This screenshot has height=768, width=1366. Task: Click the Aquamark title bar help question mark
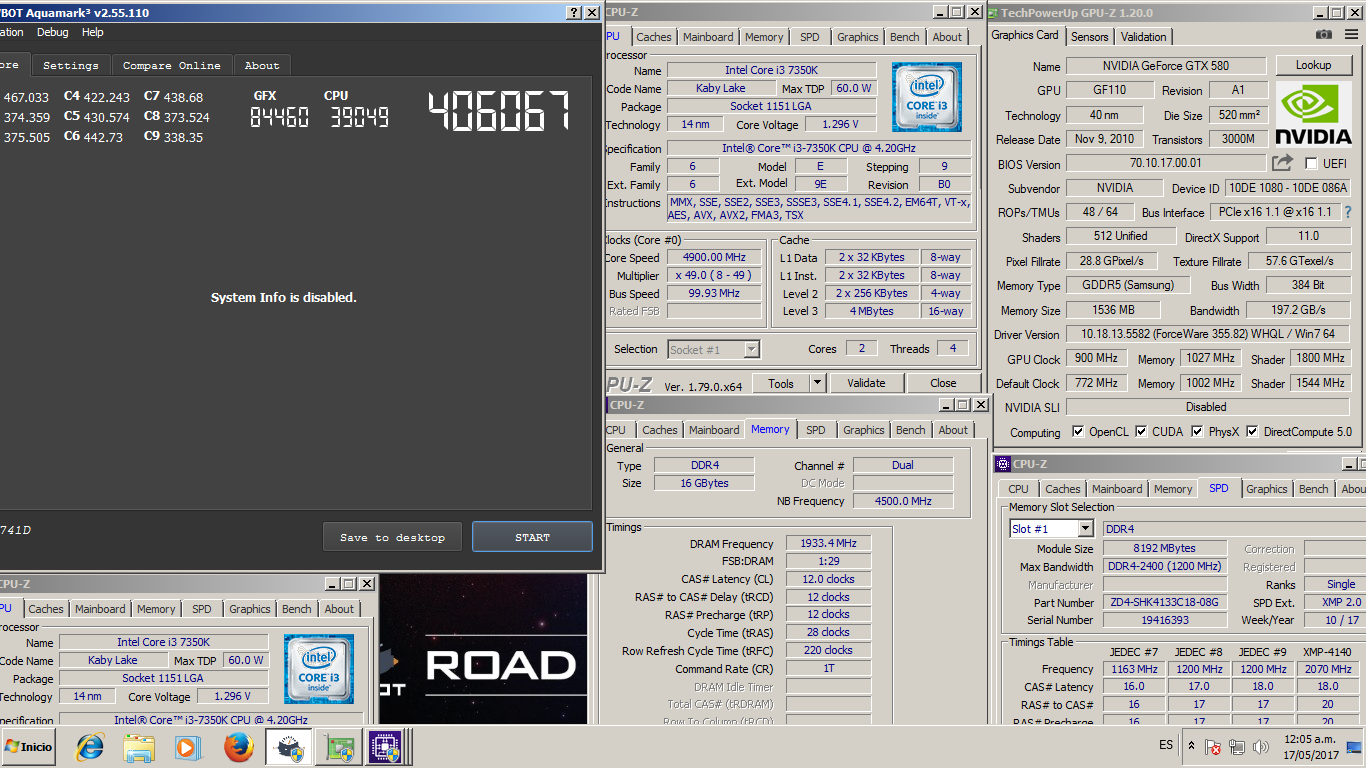point(572,12)
